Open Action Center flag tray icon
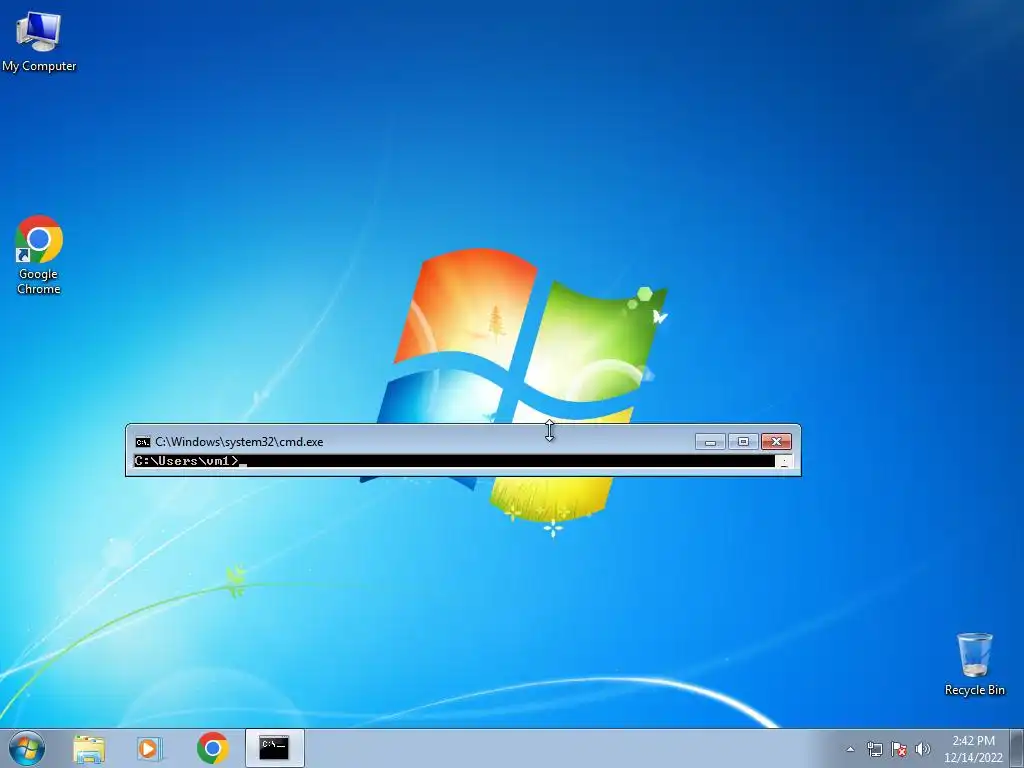This screenshot has width=1024, height=768. (899, 749)
